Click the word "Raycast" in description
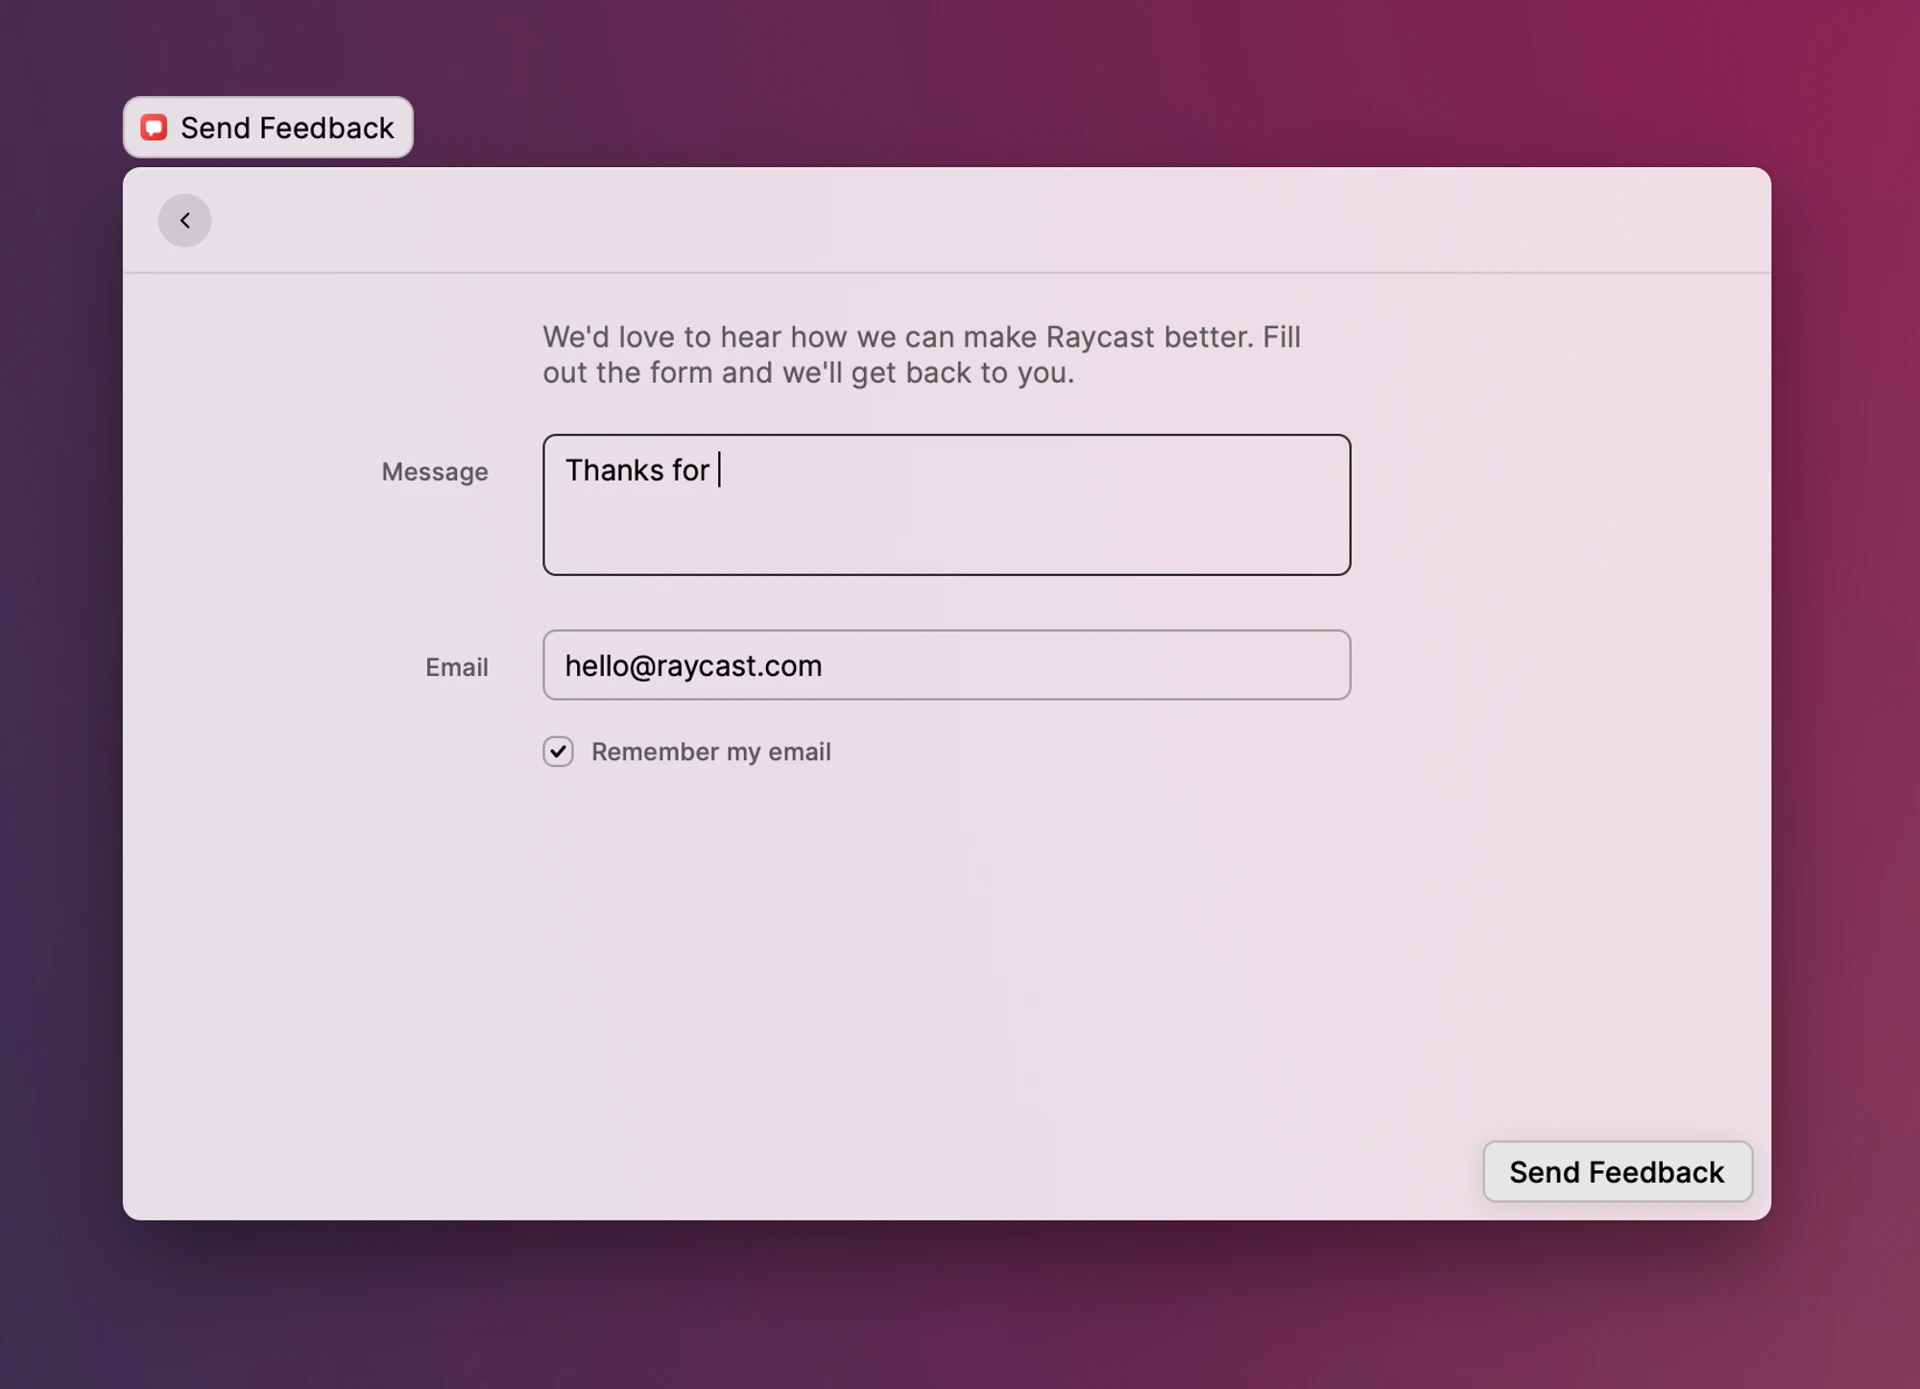The width and height of the screenshot is (1920, 1389). pyautogui.click(x=1099, y=337)
